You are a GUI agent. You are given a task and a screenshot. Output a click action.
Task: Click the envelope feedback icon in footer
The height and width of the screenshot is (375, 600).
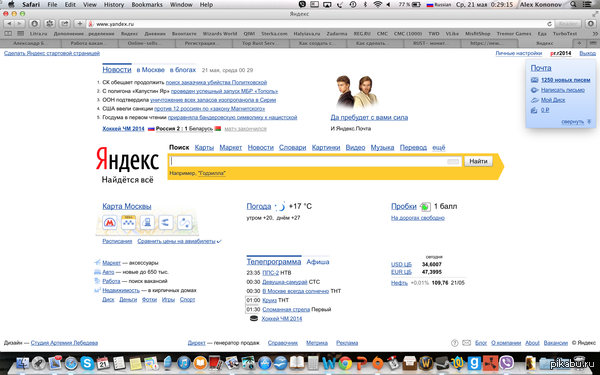click(466, 343)
